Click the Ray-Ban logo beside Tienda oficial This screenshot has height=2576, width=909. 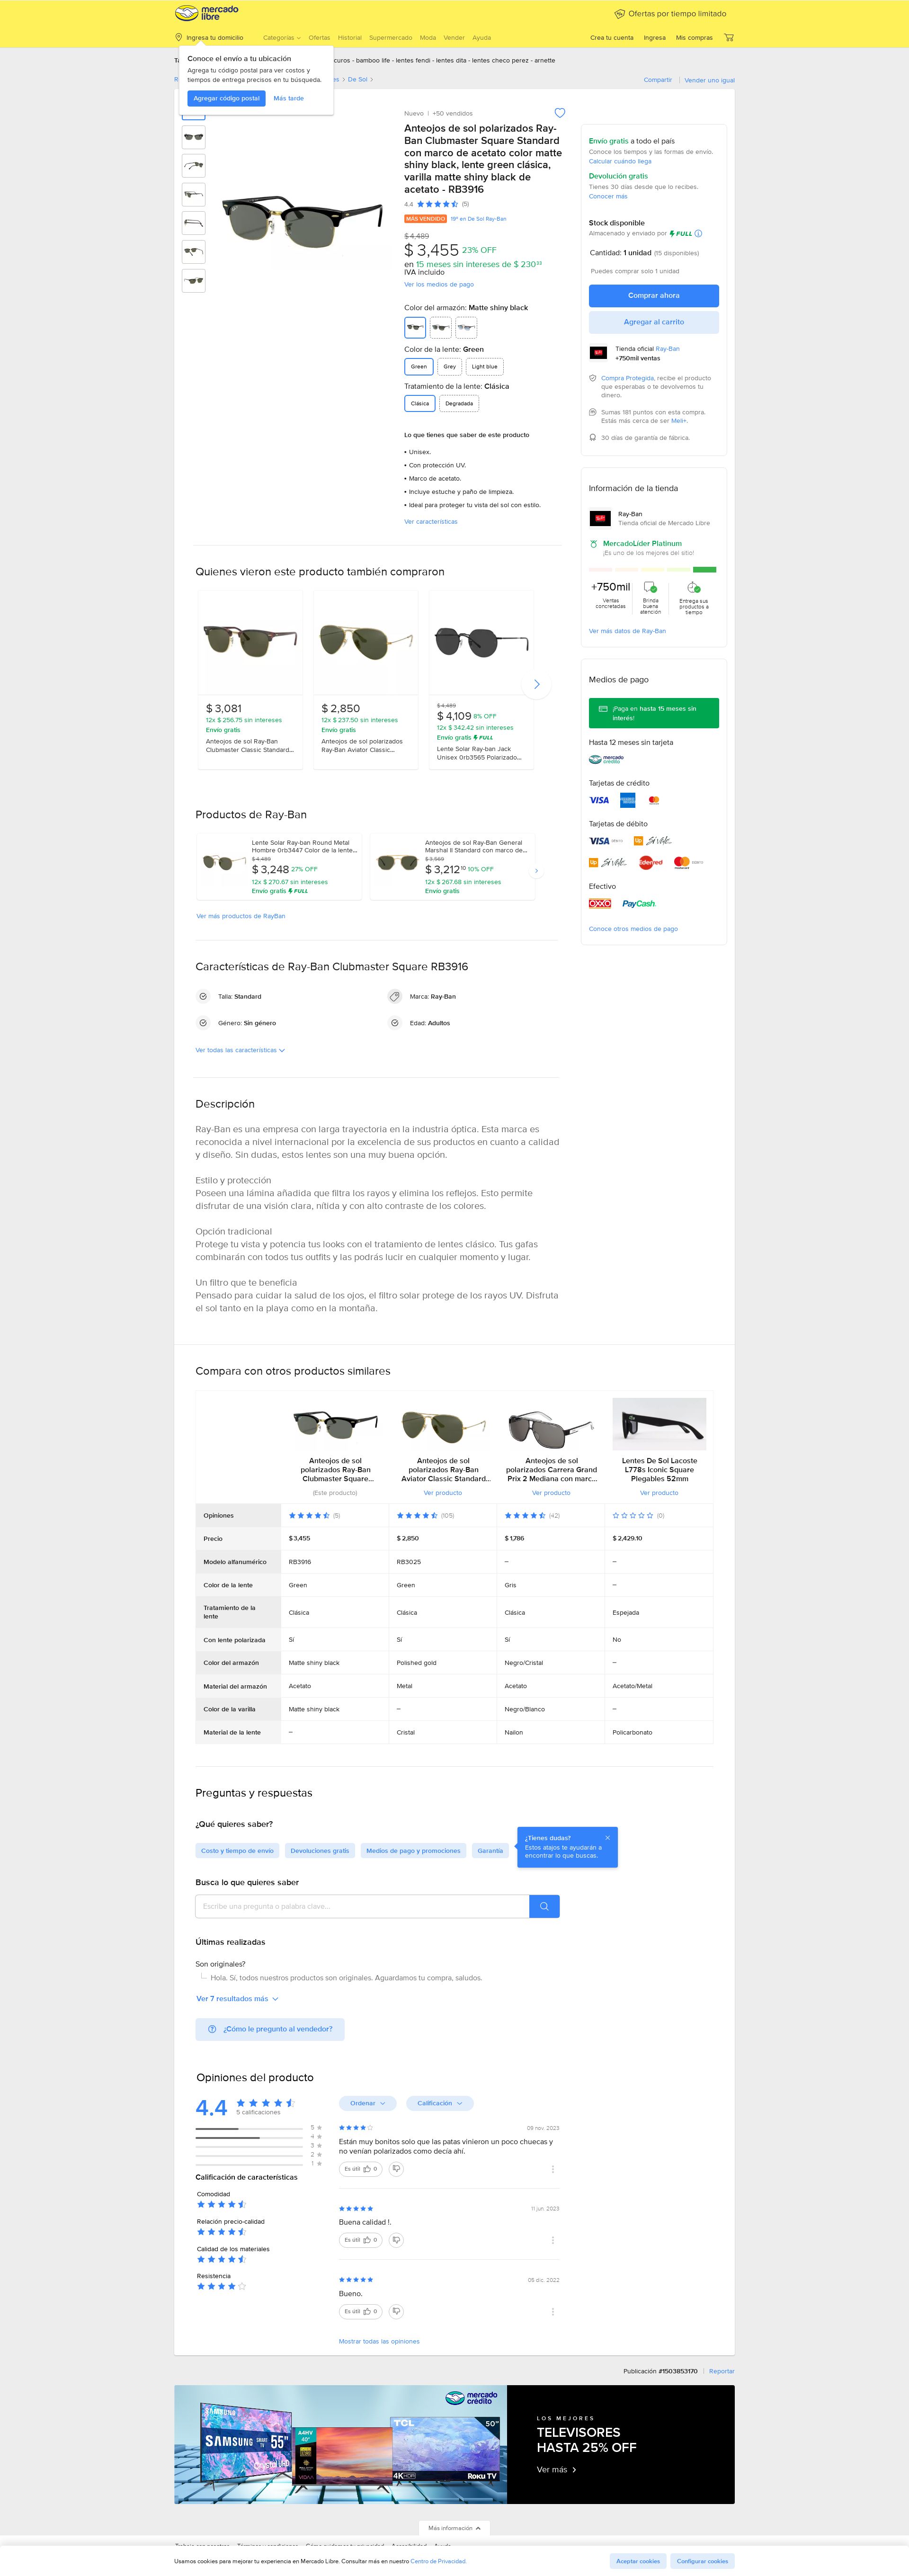point(599,352)
